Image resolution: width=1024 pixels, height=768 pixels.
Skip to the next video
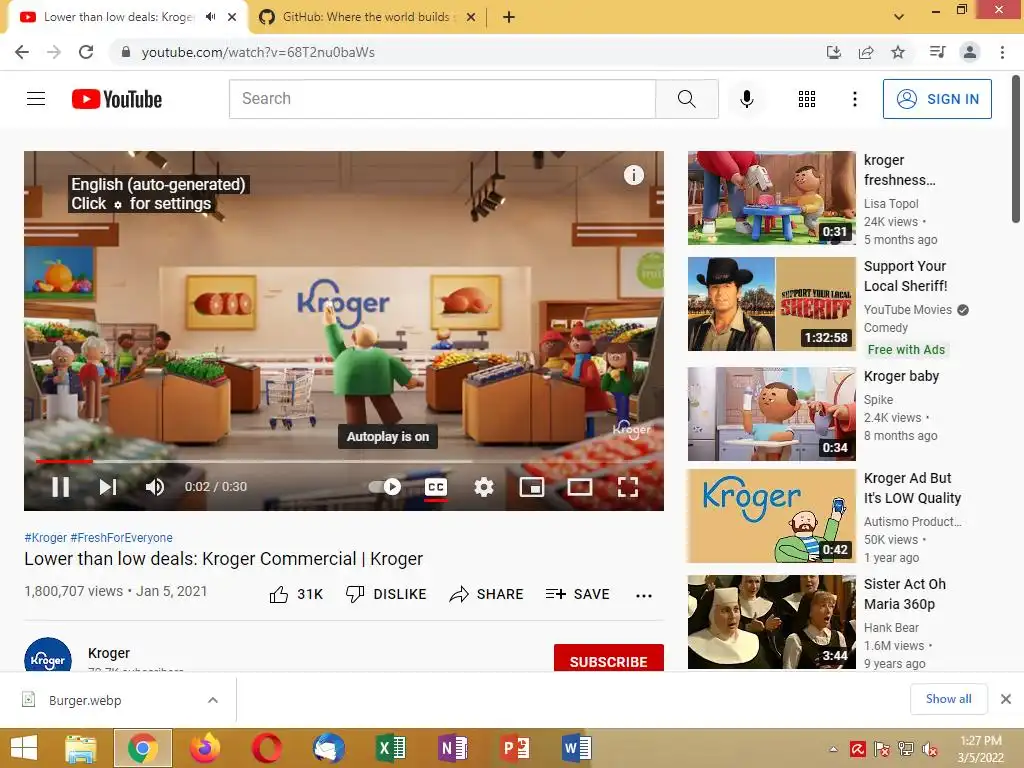pyautogui.click(x=108, y=487)
